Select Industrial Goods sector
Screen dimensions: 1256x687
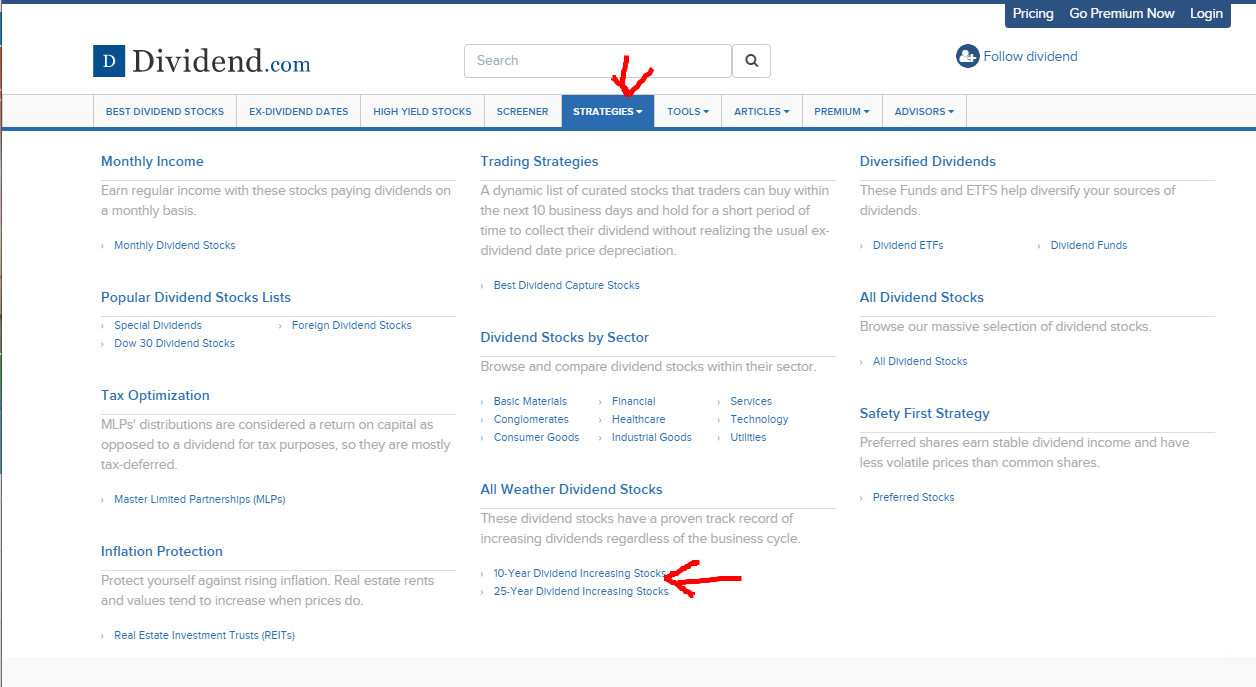coord(652,437)
